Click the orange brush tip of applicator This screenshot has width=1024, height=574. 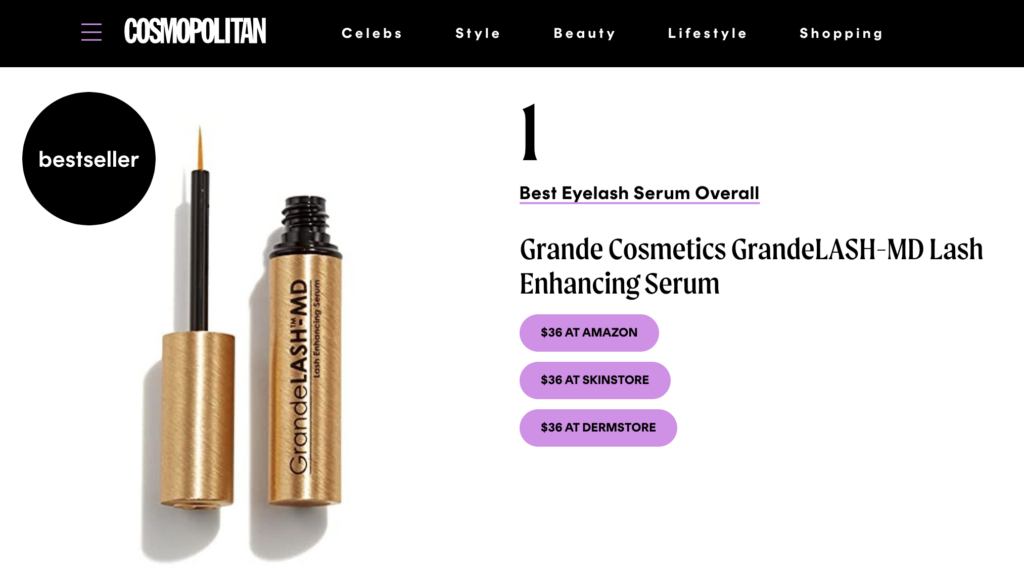(200, 148)
